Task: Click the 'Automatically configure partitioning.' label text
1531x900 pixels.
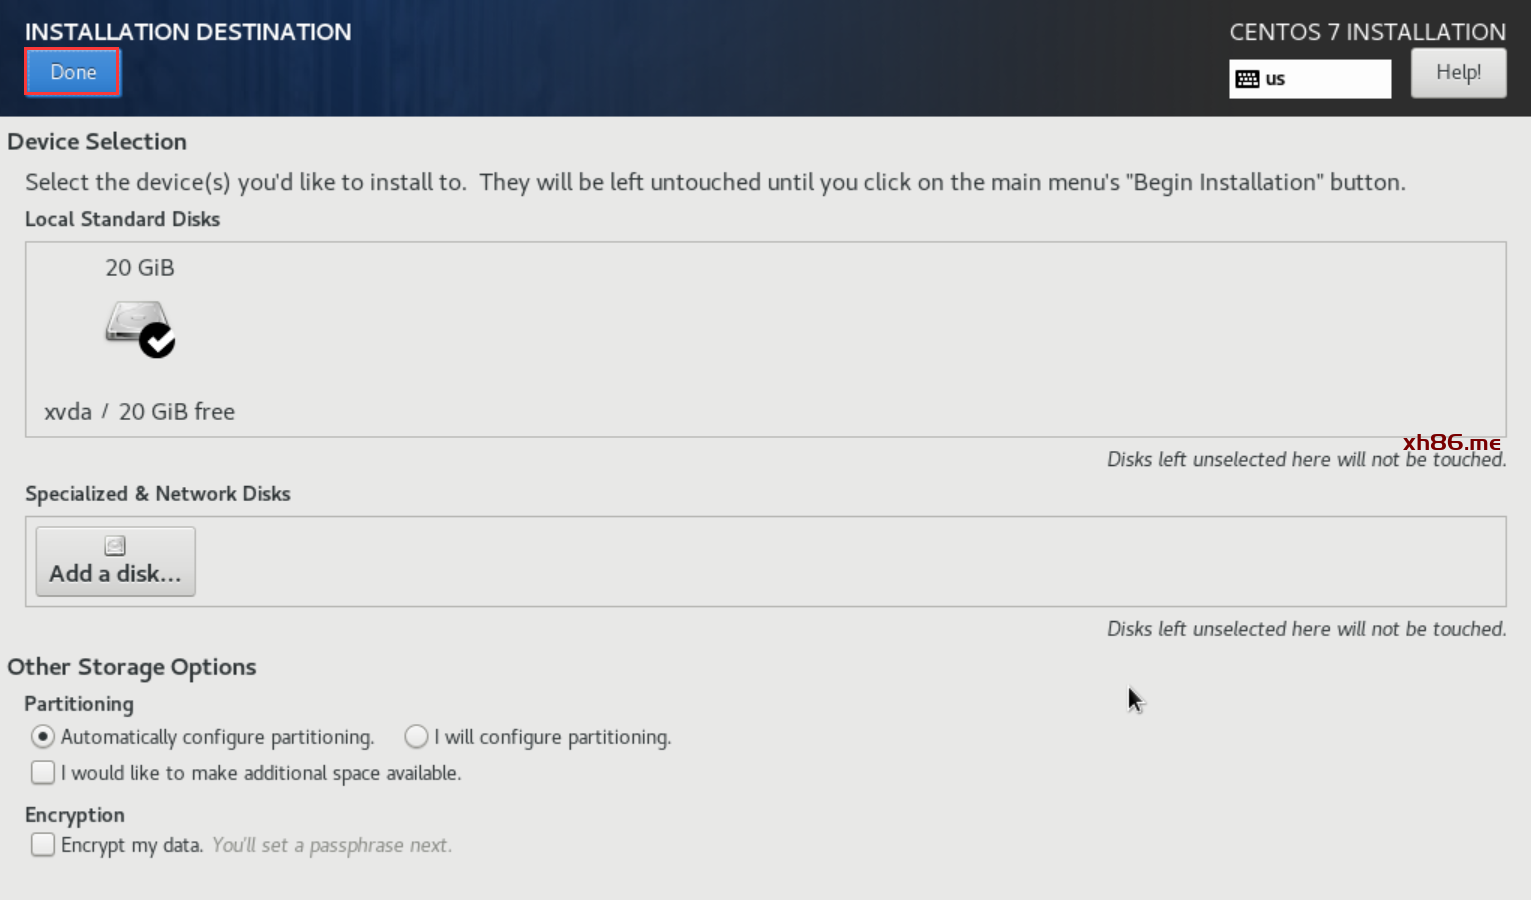Action: click(x=217, y=737)
